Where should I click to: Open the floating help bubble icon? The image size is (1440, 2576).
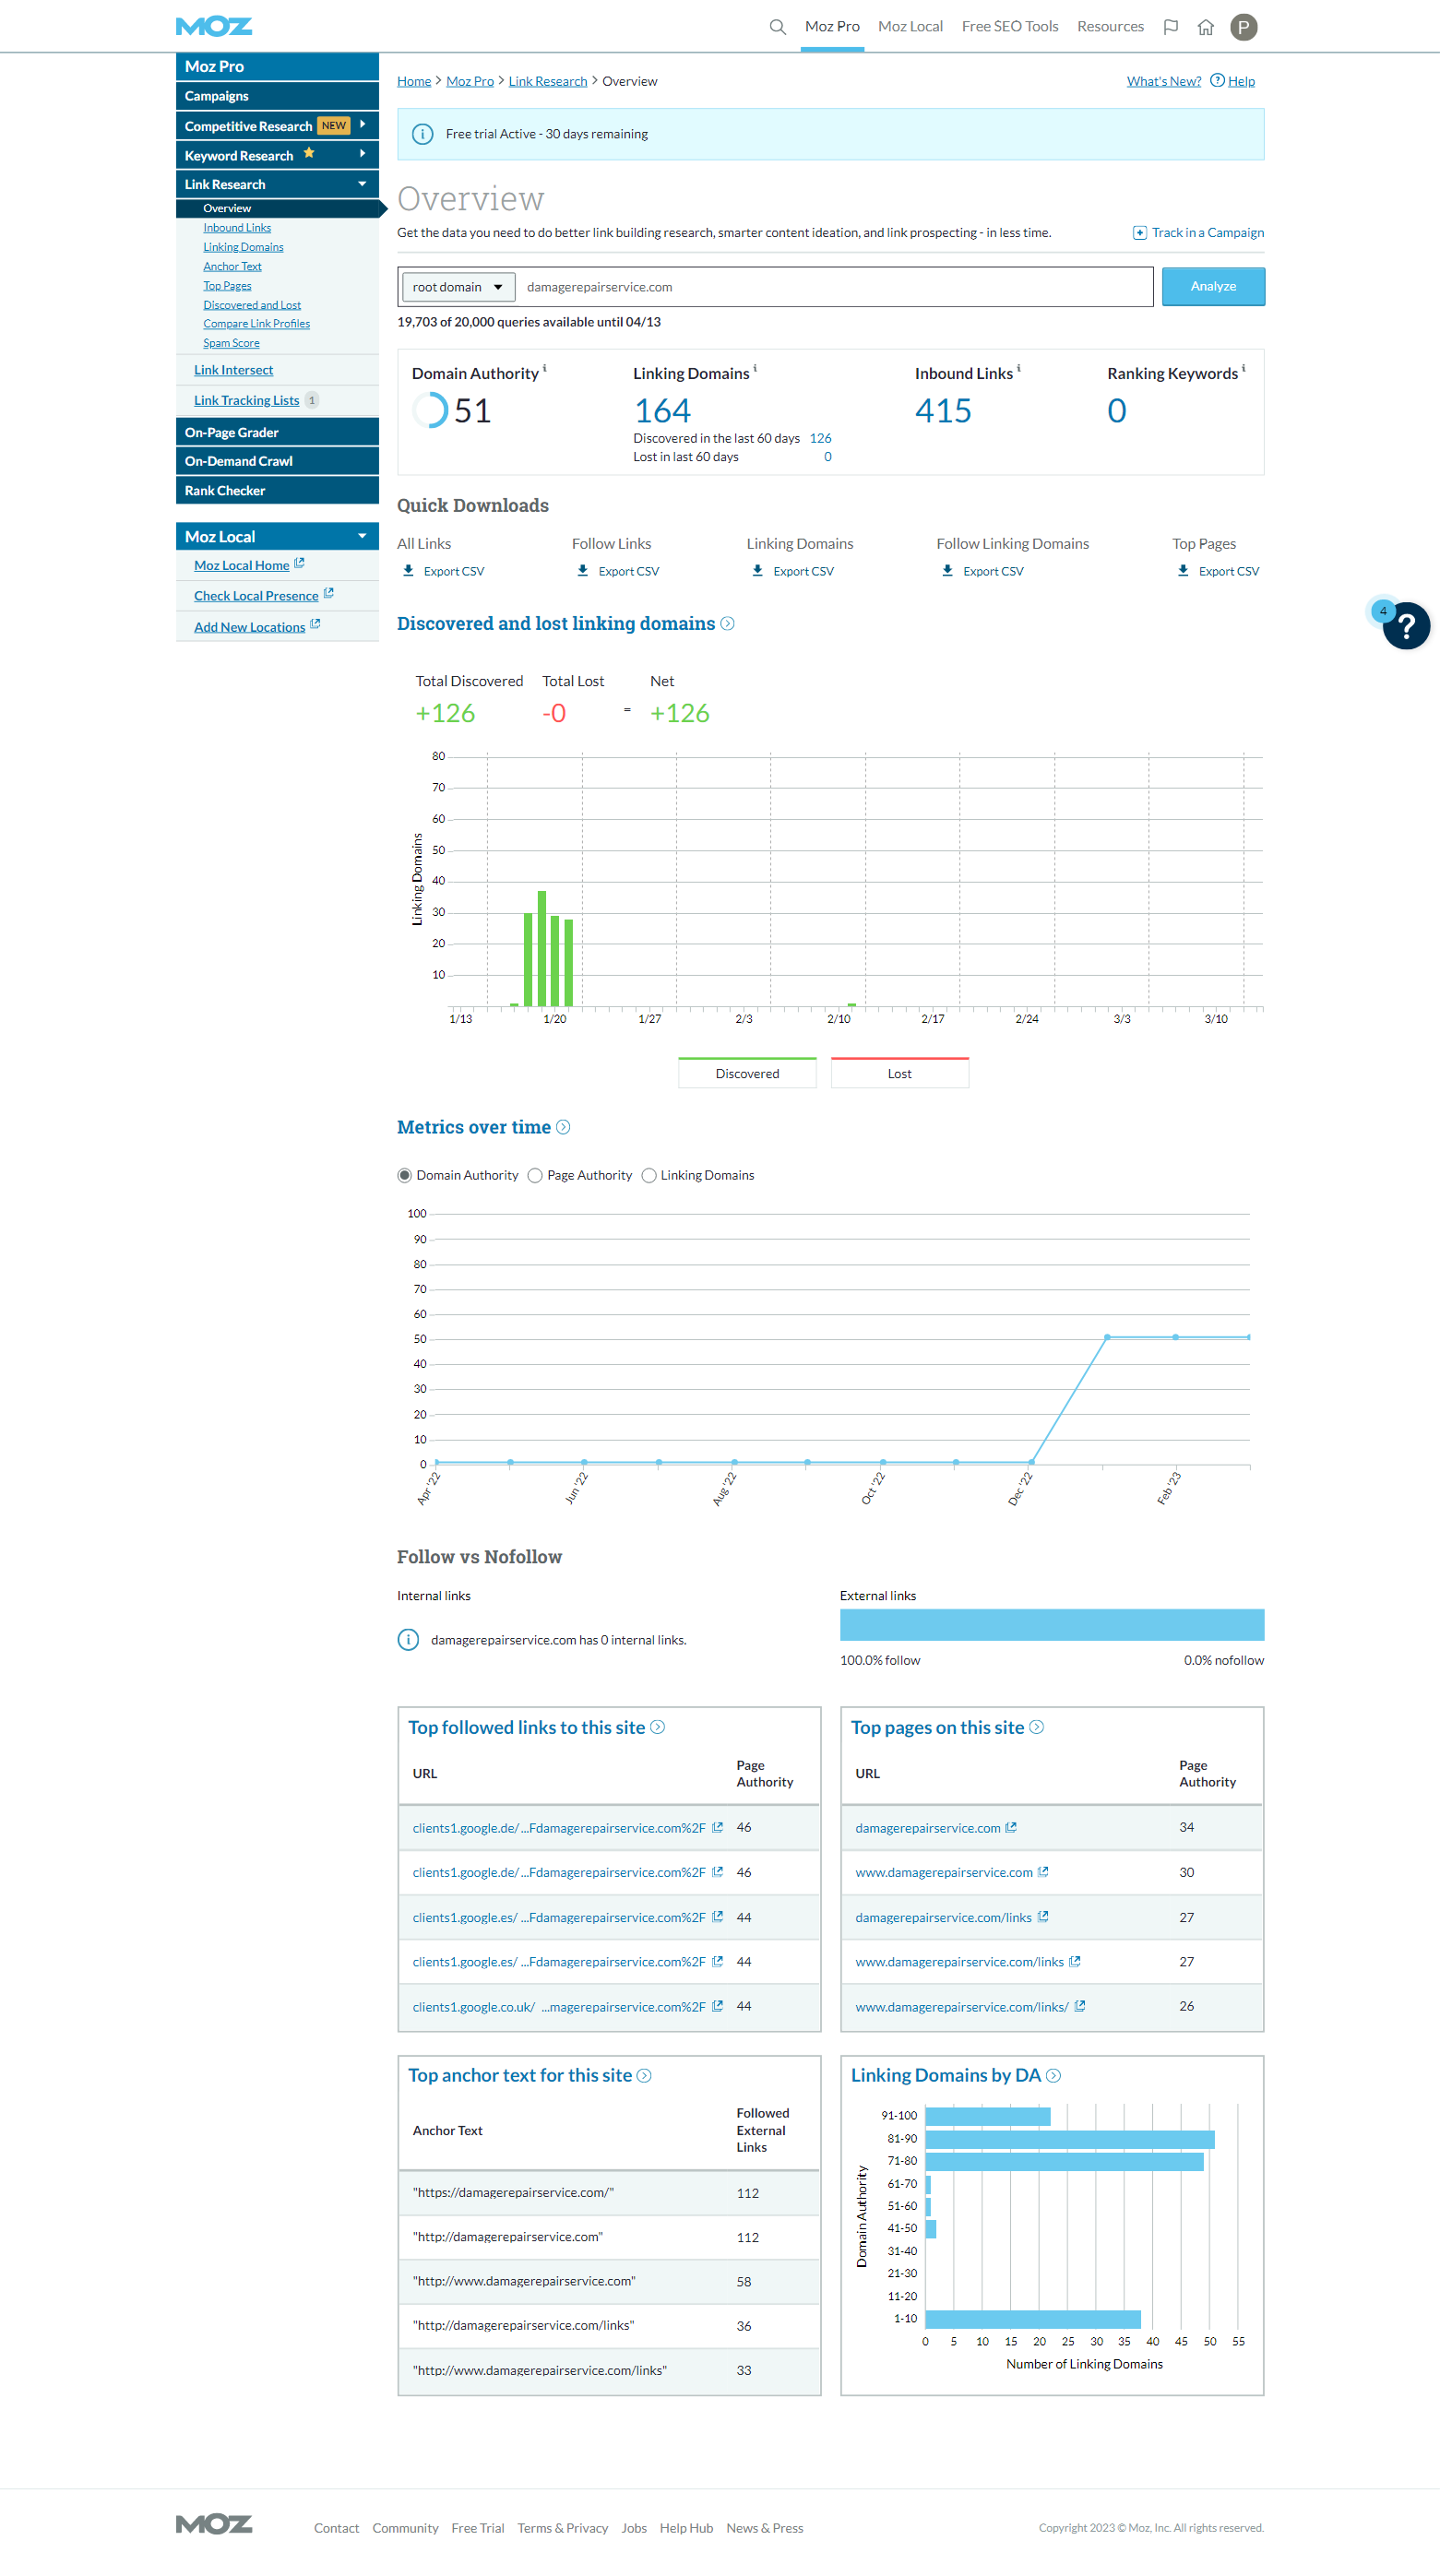(1406, 626)
